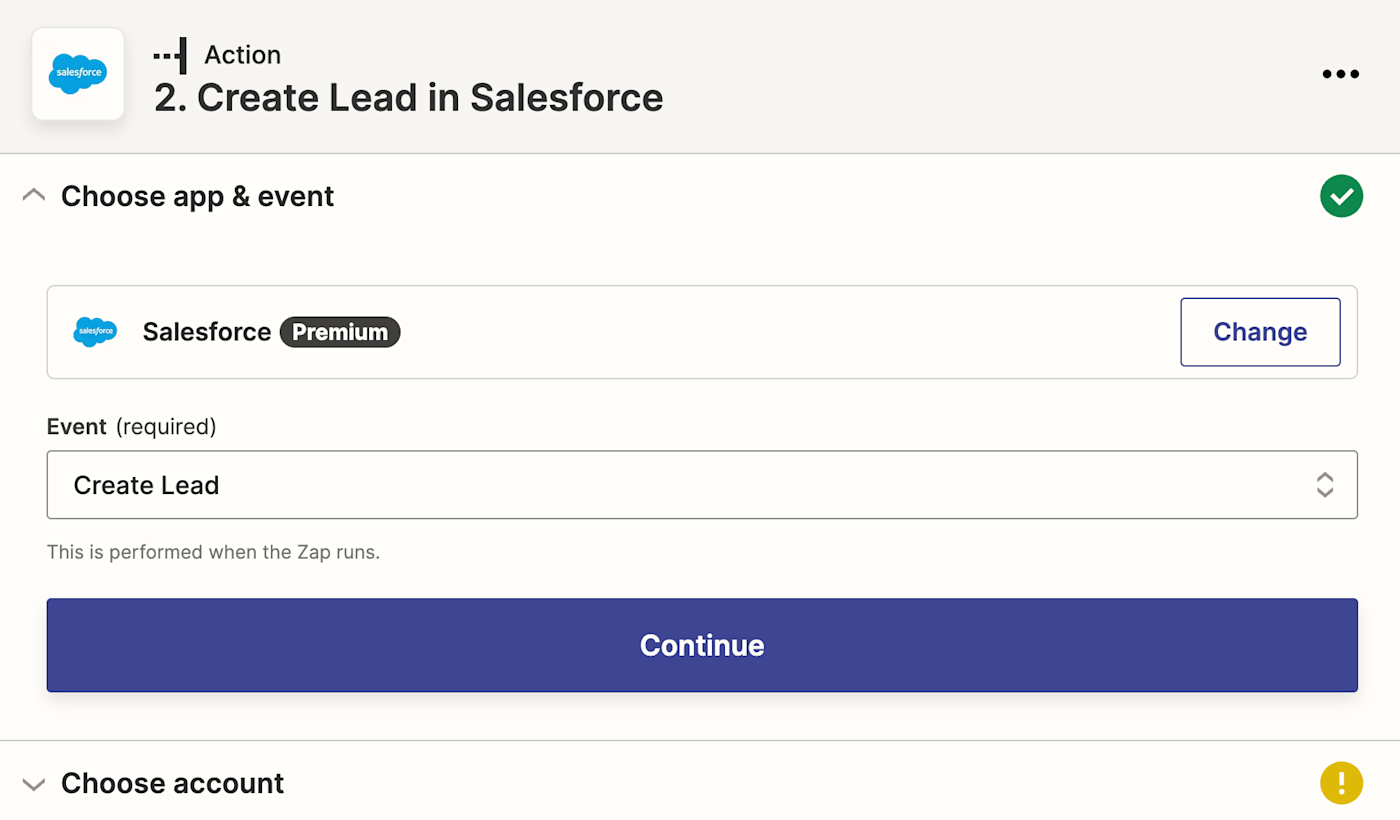Click the Choose account section heading
The image size is (1400, 820).
click(172, 783)
